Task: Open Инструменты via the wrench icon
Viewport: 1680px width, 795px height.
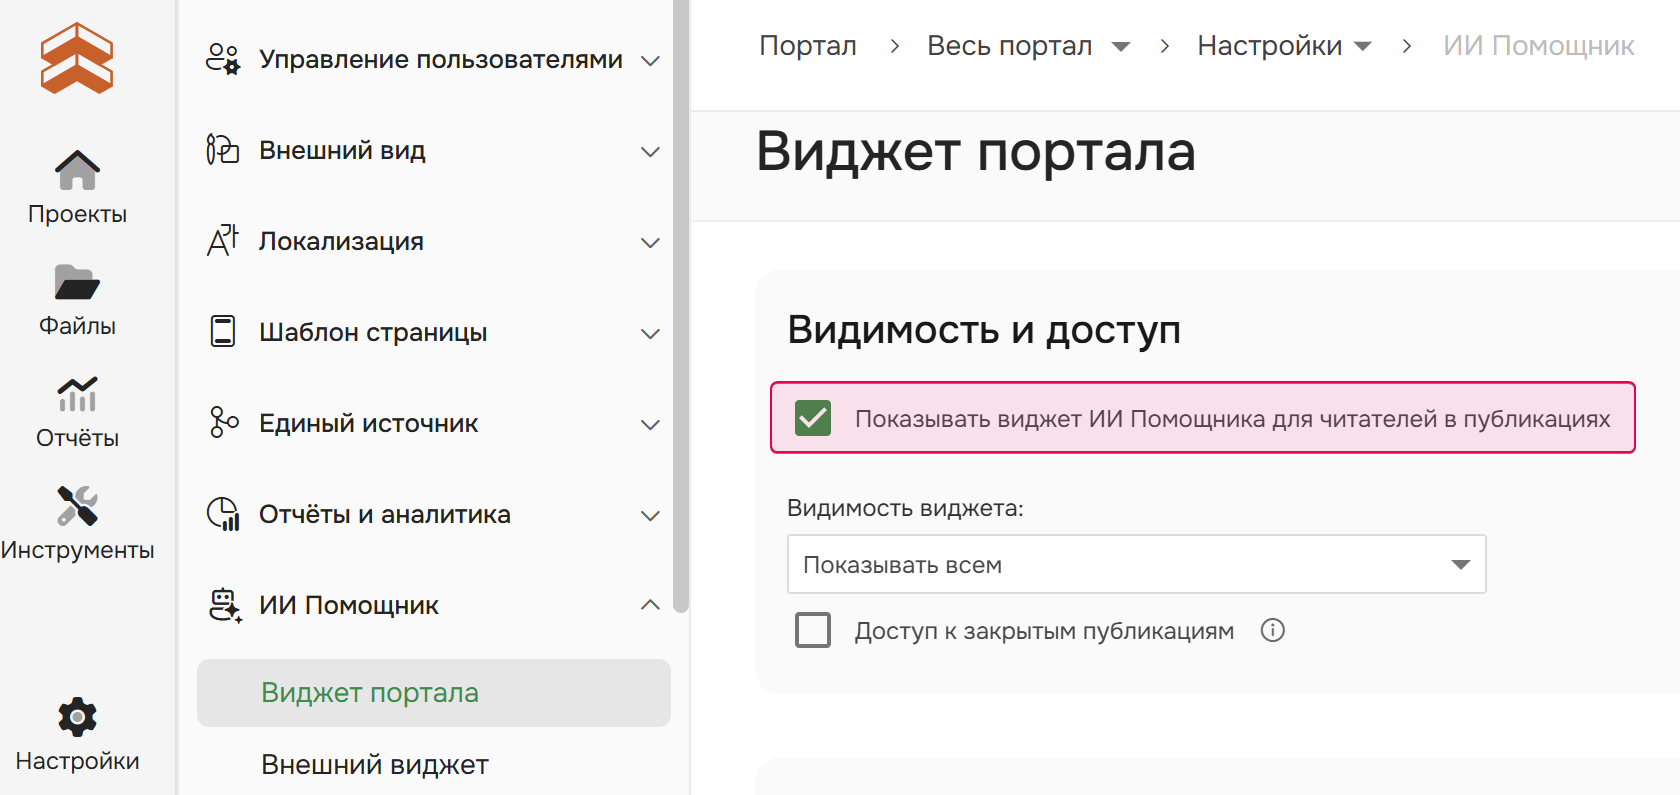Action: point(77,506)
